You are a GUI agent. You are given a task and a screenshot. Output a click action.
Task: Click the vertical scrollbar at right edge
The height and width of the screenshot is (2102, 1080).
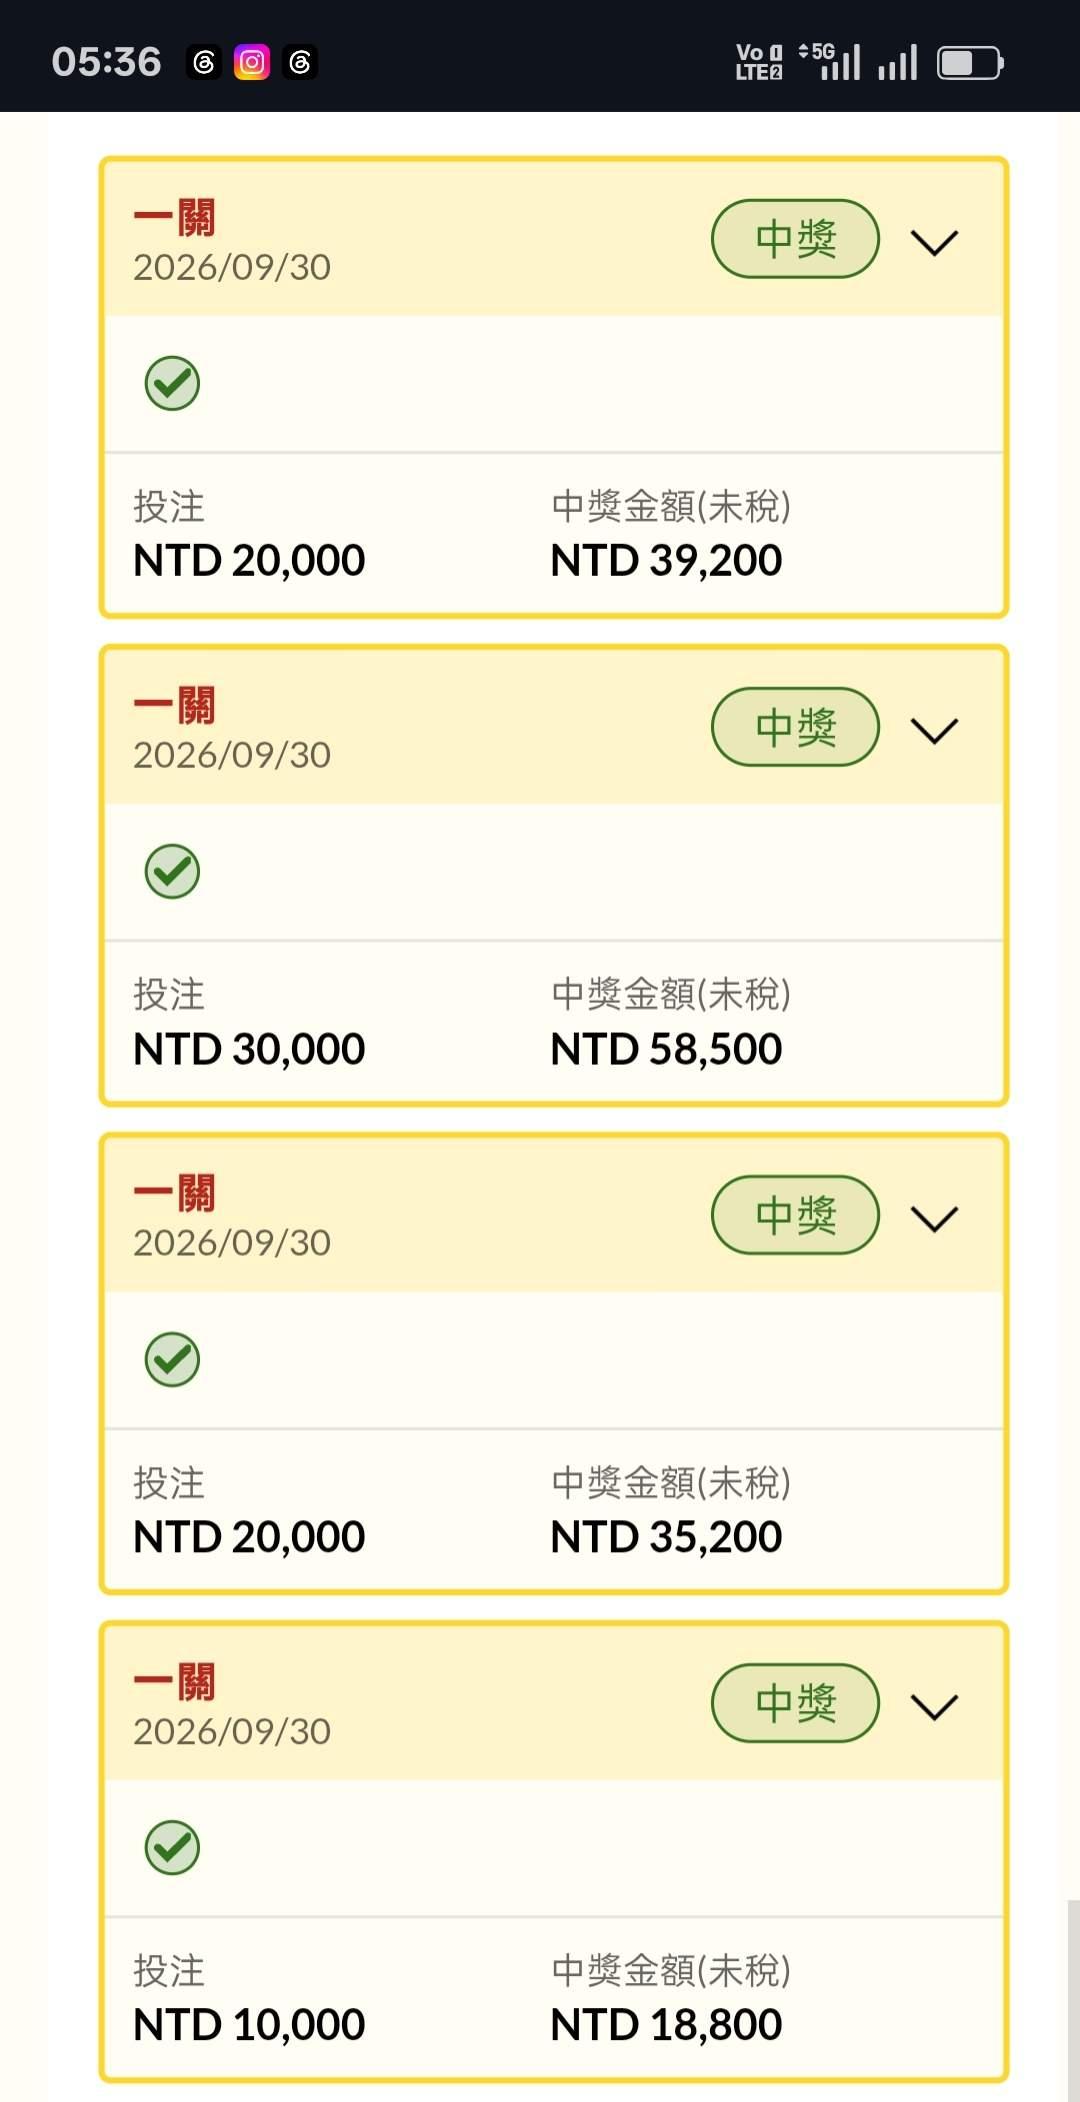(x=1073, y=2000)
